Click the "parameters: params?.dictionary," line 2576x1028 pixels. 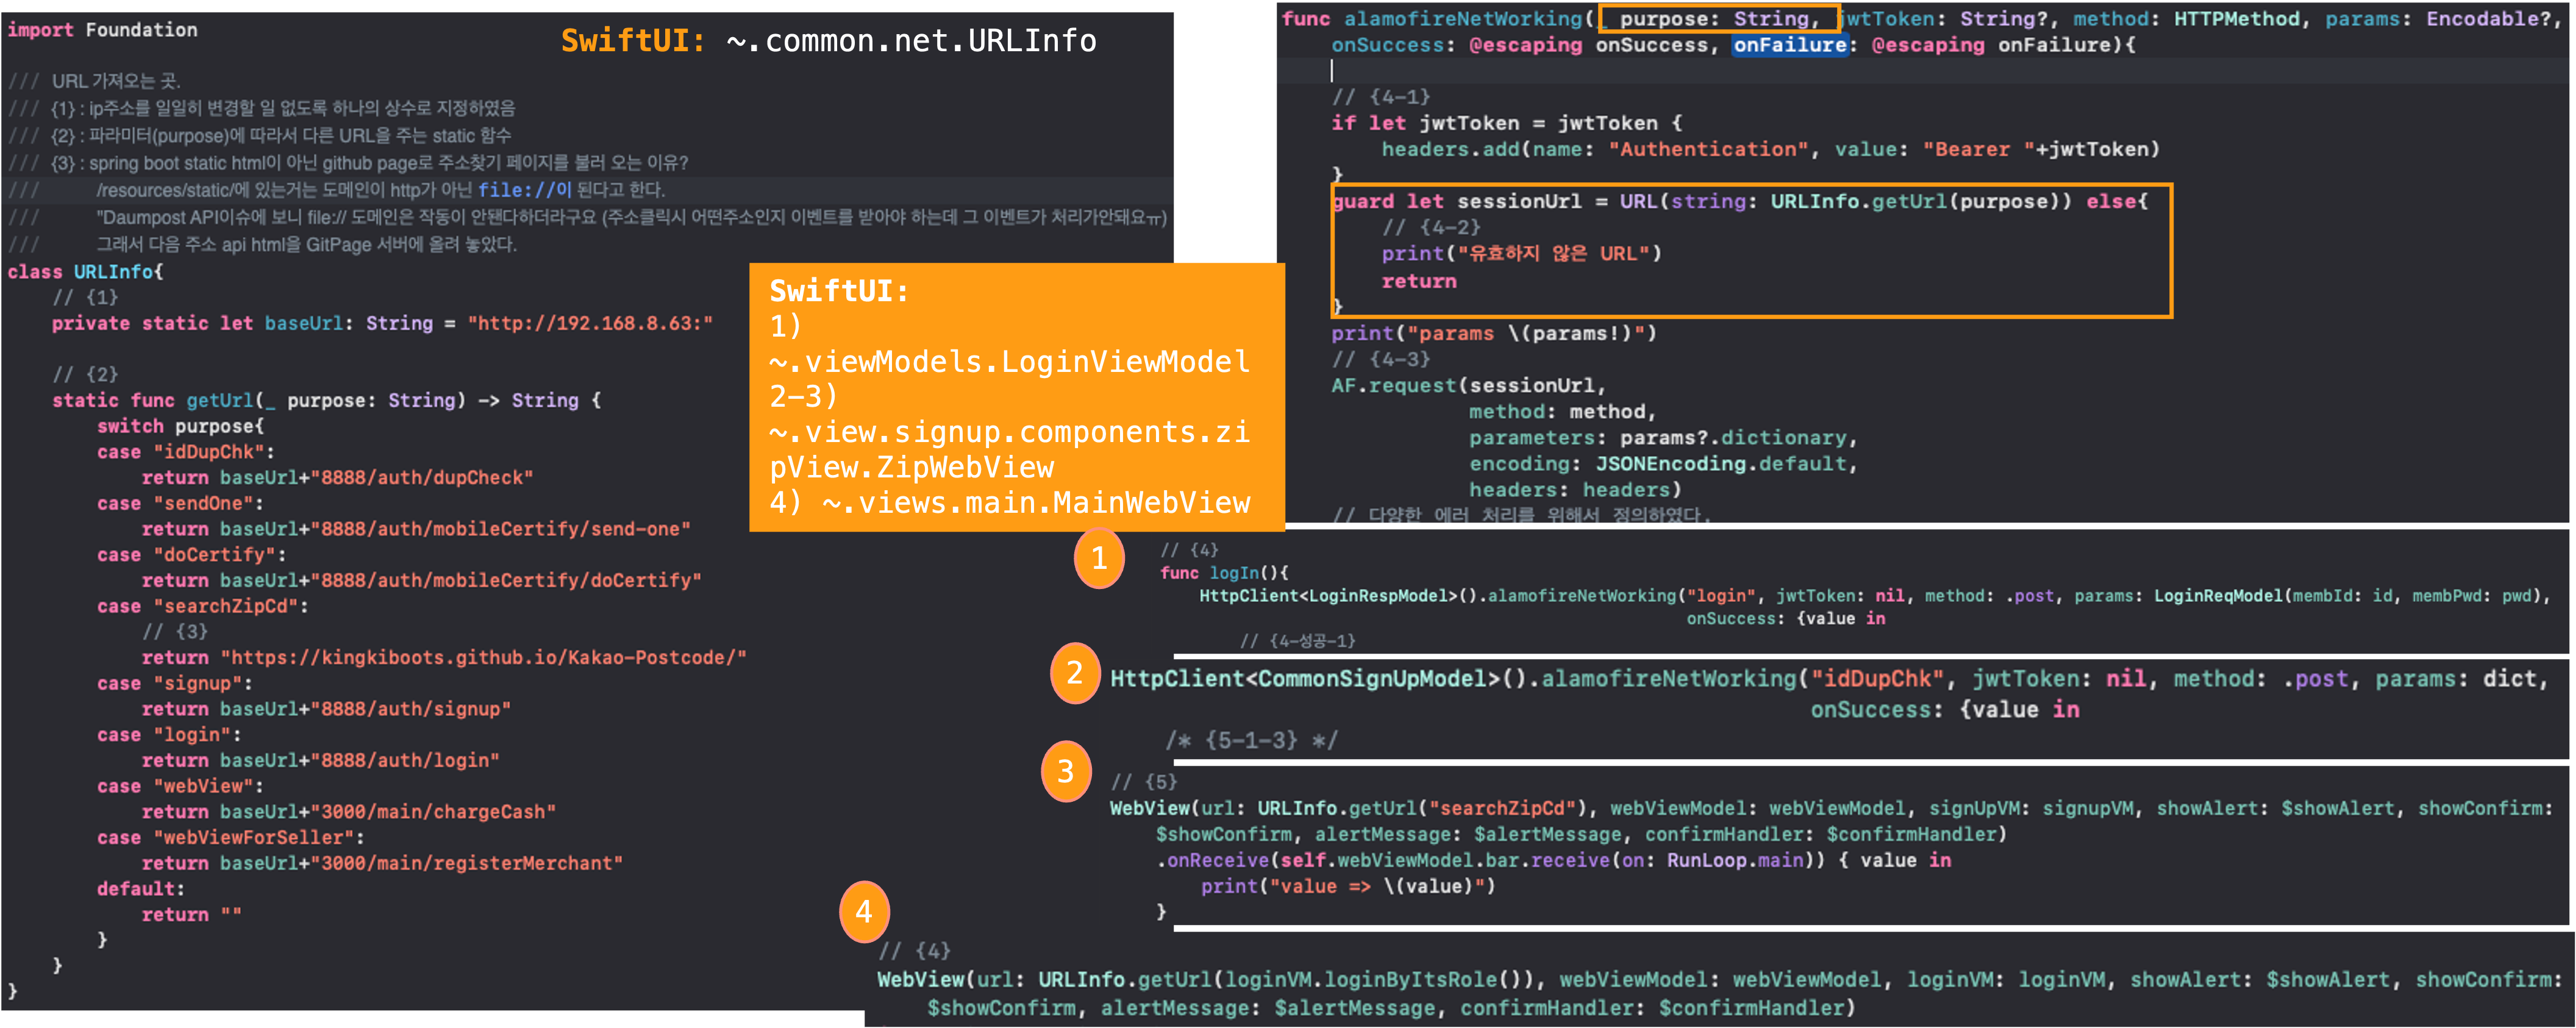pos(1663,438)
